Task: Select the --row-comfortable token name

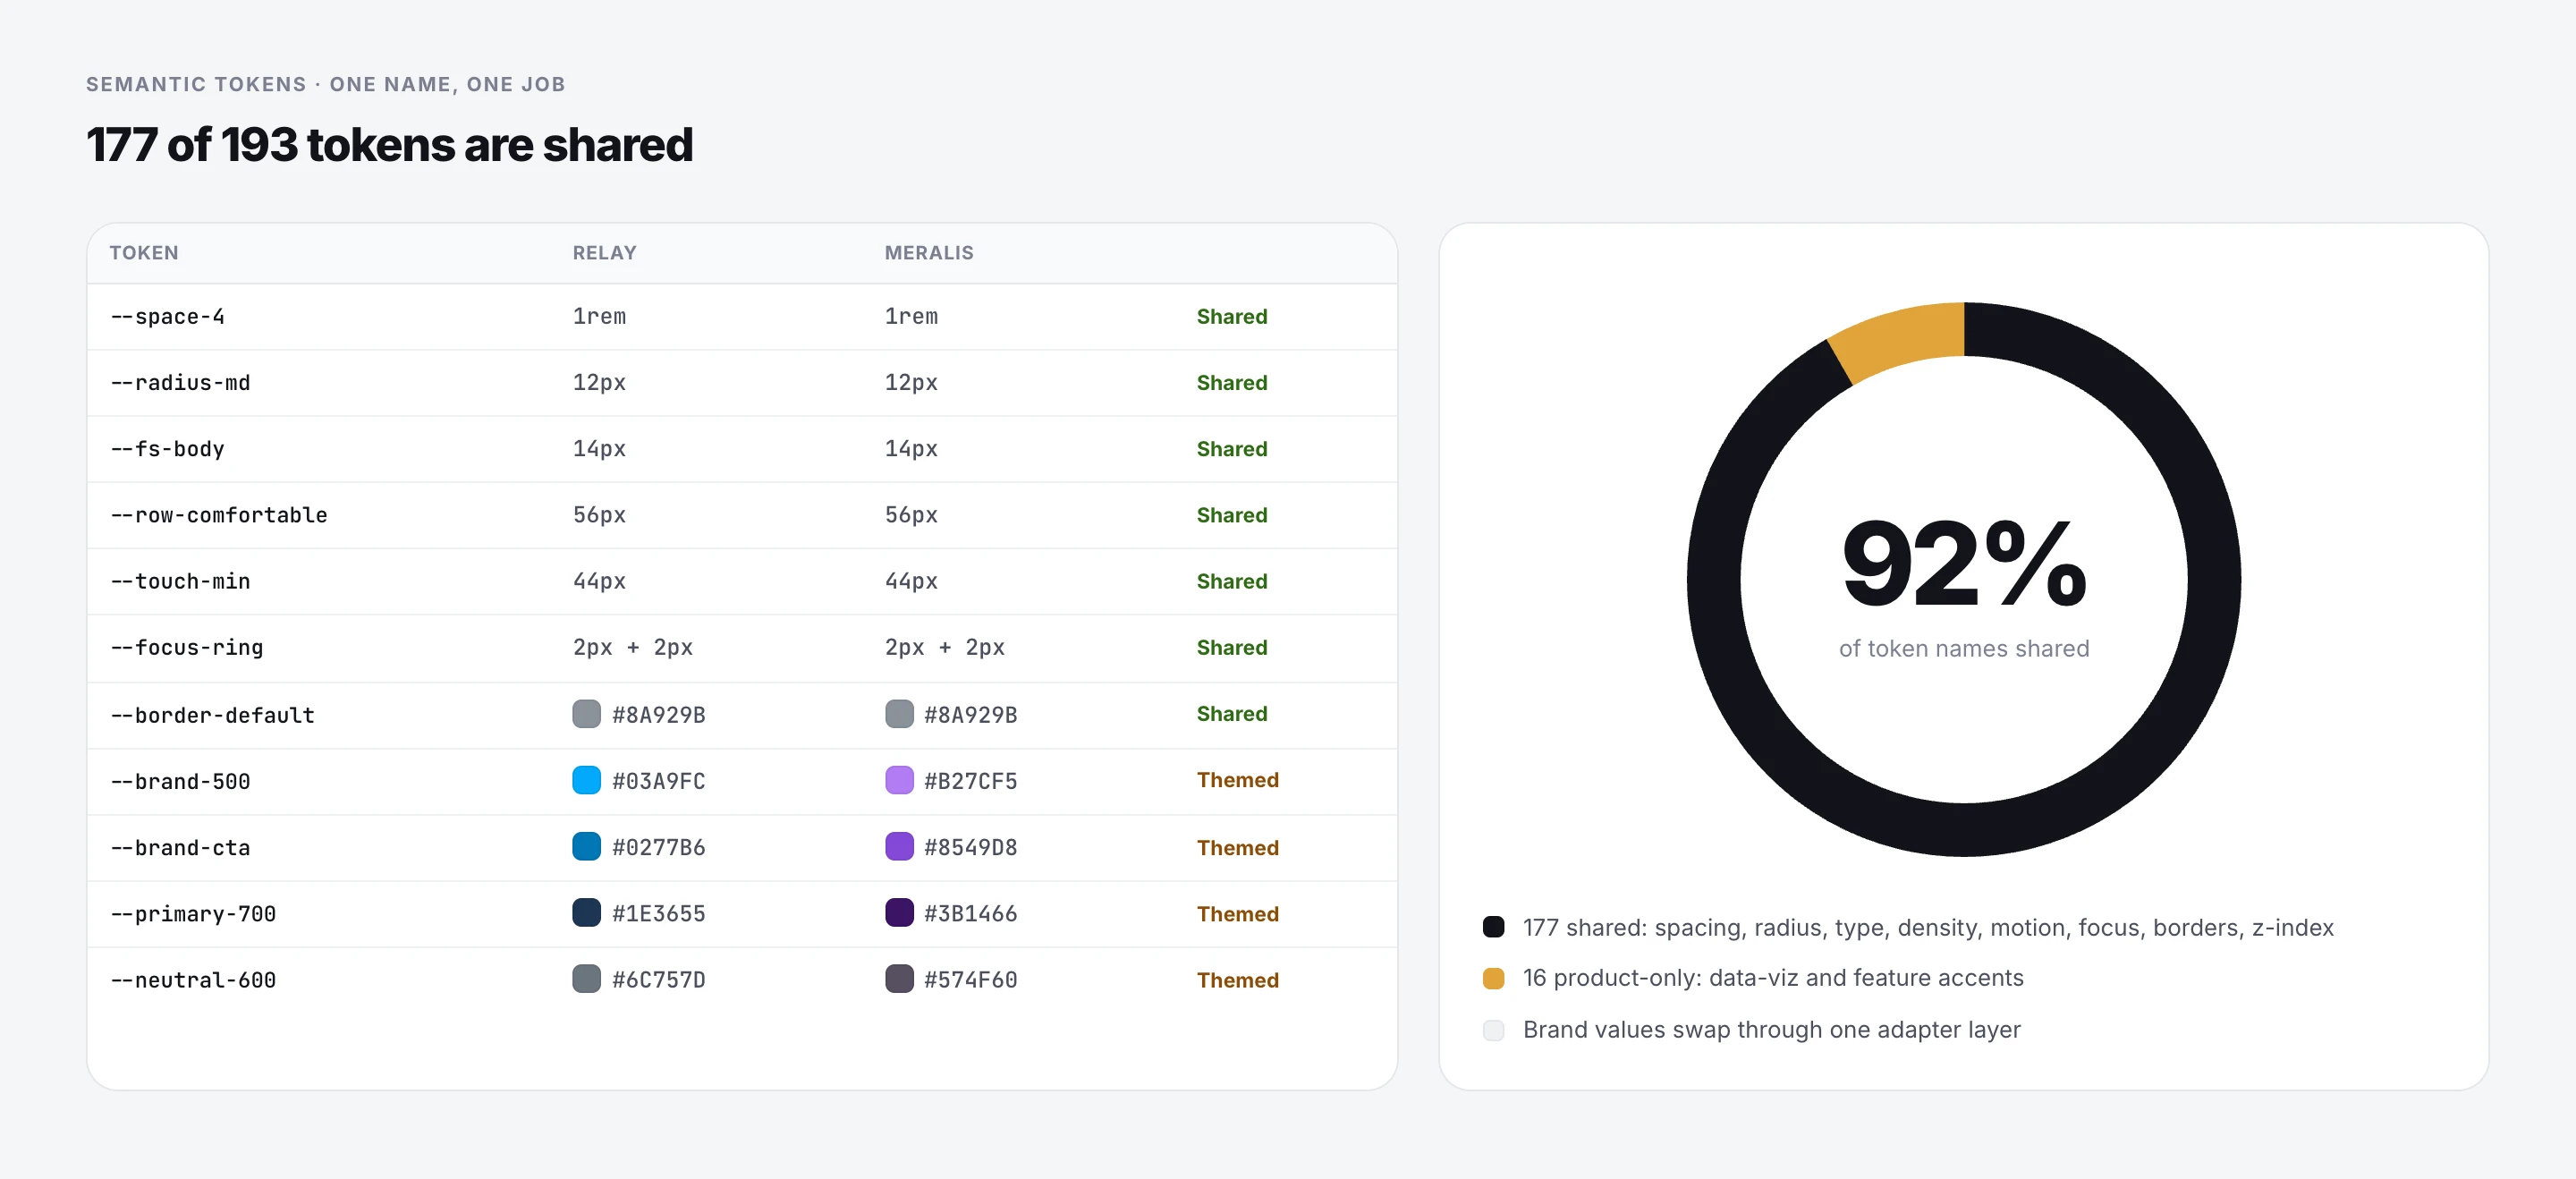Action: point(219,515)
